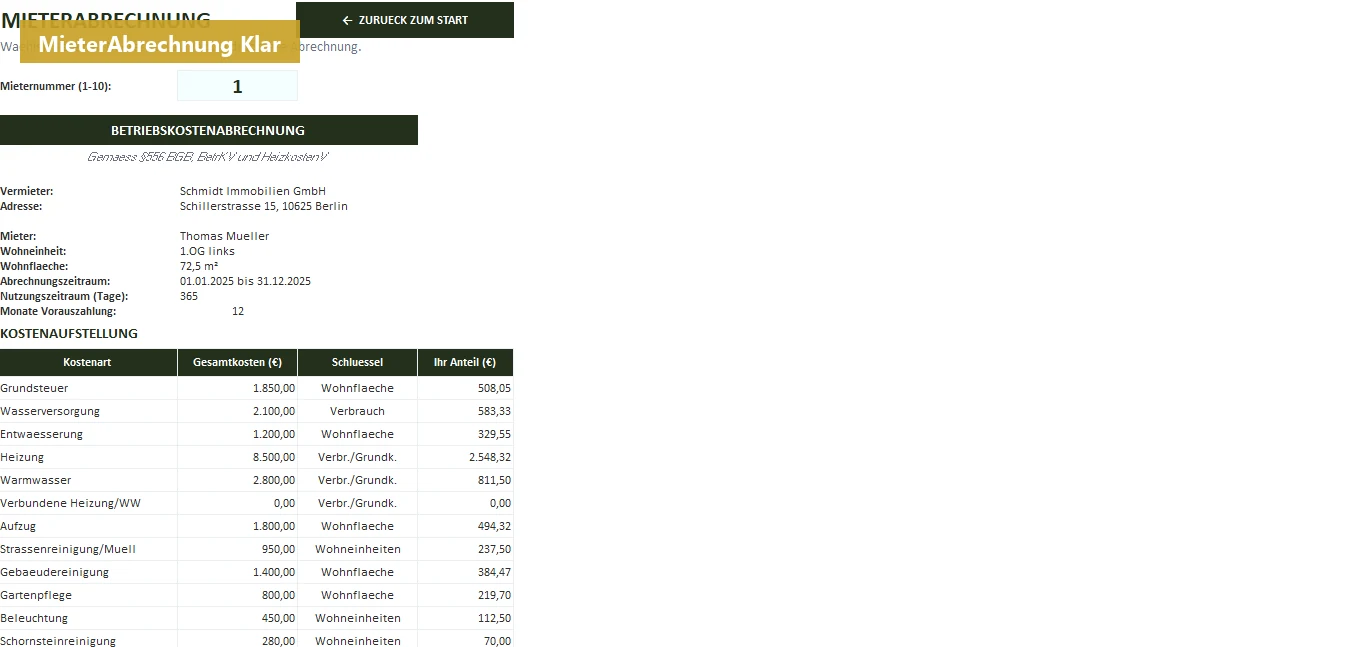Select the Grundsteuer share 508,05

tap(494, 388)
